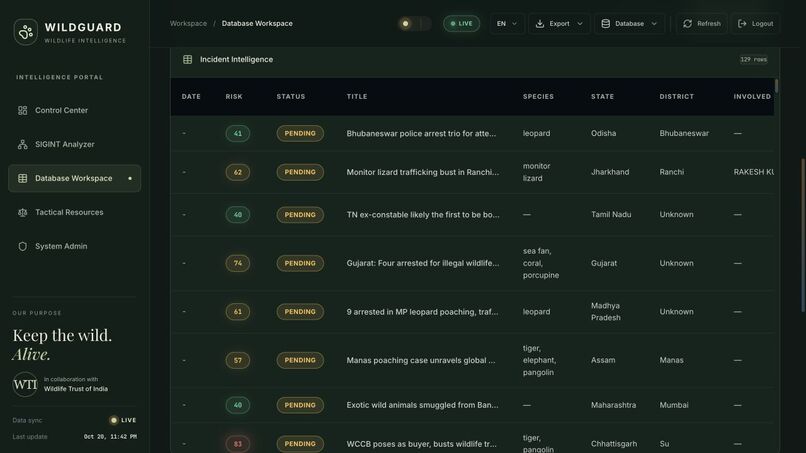Sort by the DATE column header
The width and height of the screenshot is (806, 453).
coord(191,97)
